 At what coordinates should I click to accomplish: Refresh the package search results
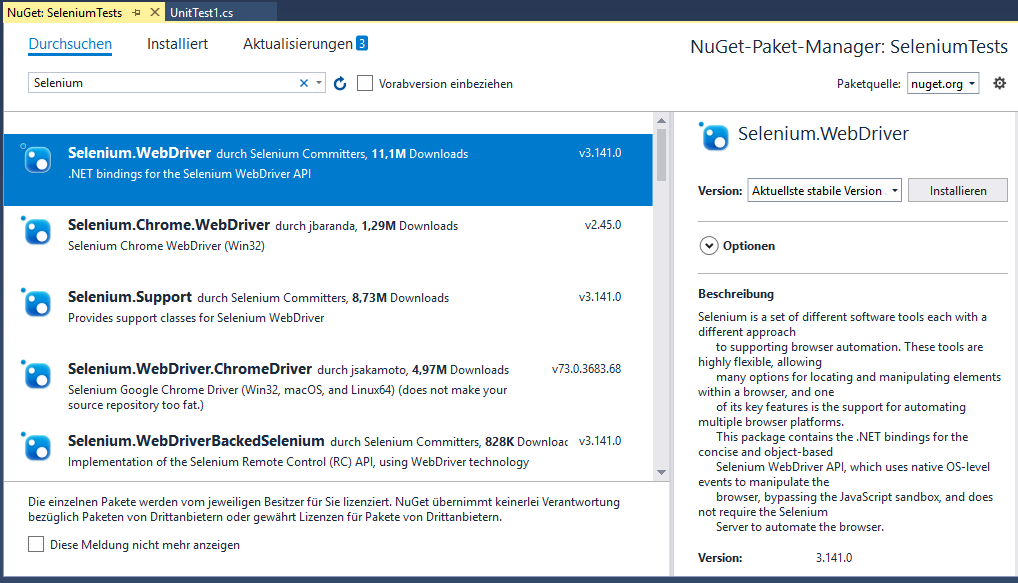click(340, 84)
